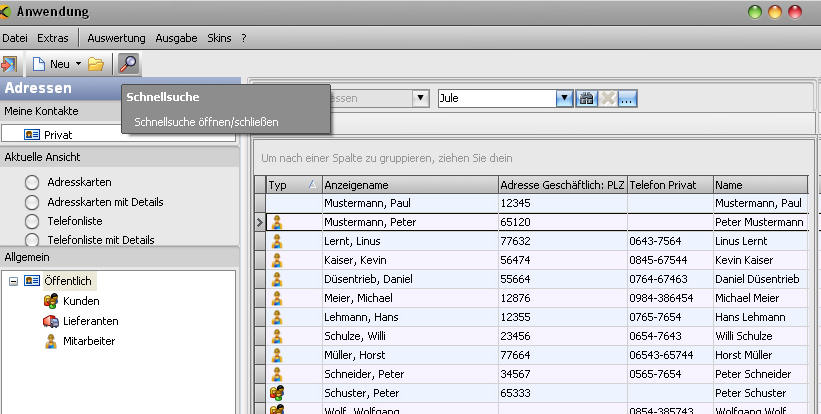Open dropdown of the Jule search field
Screen dimensions: 821x414
tap(564, 98)
